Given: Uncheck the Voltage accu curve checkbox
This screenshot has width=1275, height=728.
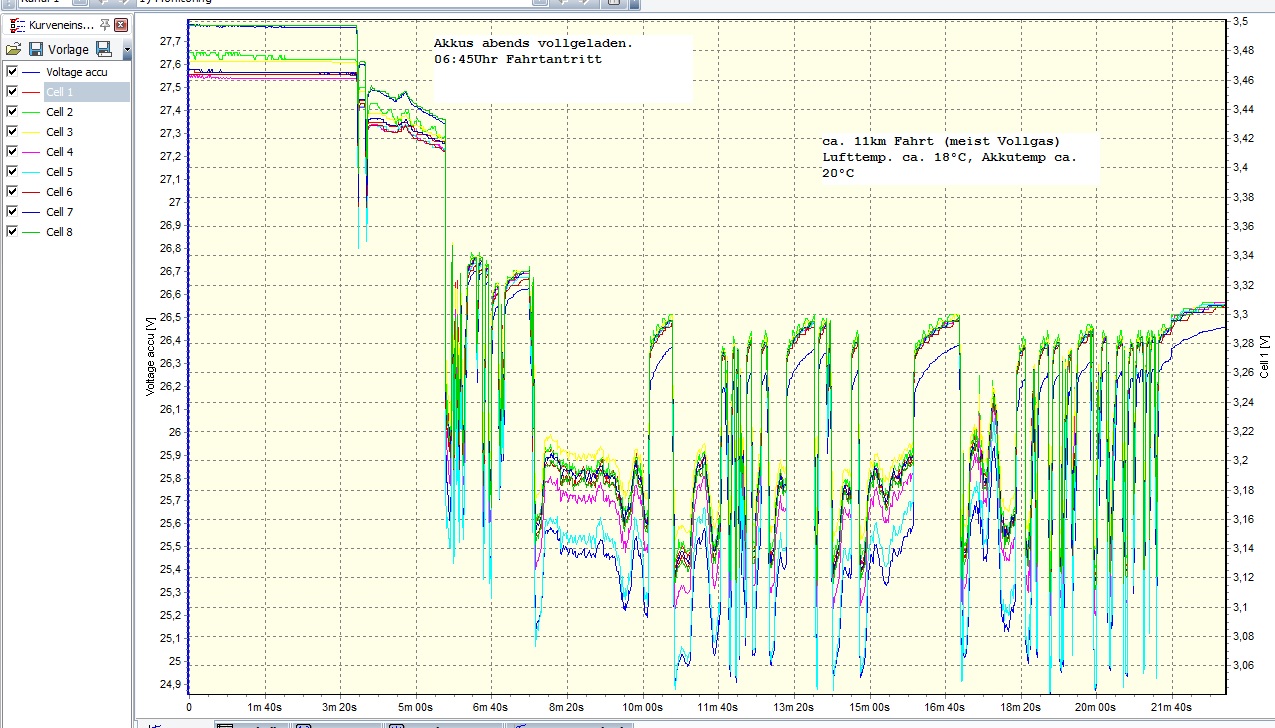Looking at the screenshot, I should [12, 72].
